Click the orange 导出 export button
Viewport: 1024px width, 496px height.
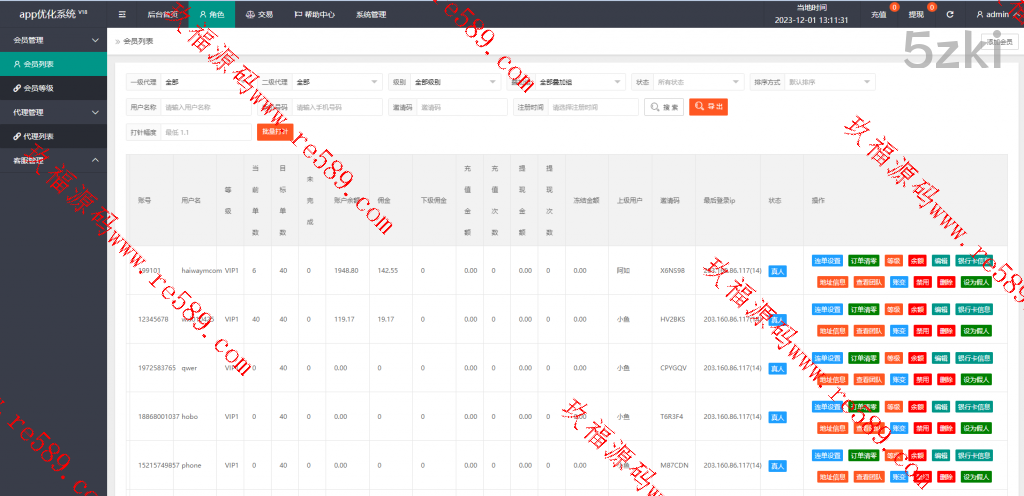(708, 107)
